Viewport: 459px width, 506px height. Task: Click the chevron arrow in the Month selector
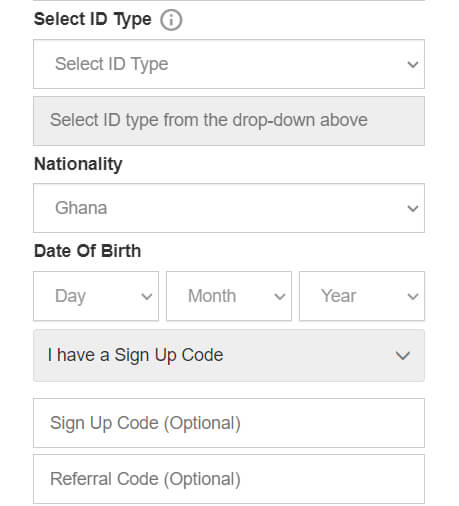coord(280,296)
